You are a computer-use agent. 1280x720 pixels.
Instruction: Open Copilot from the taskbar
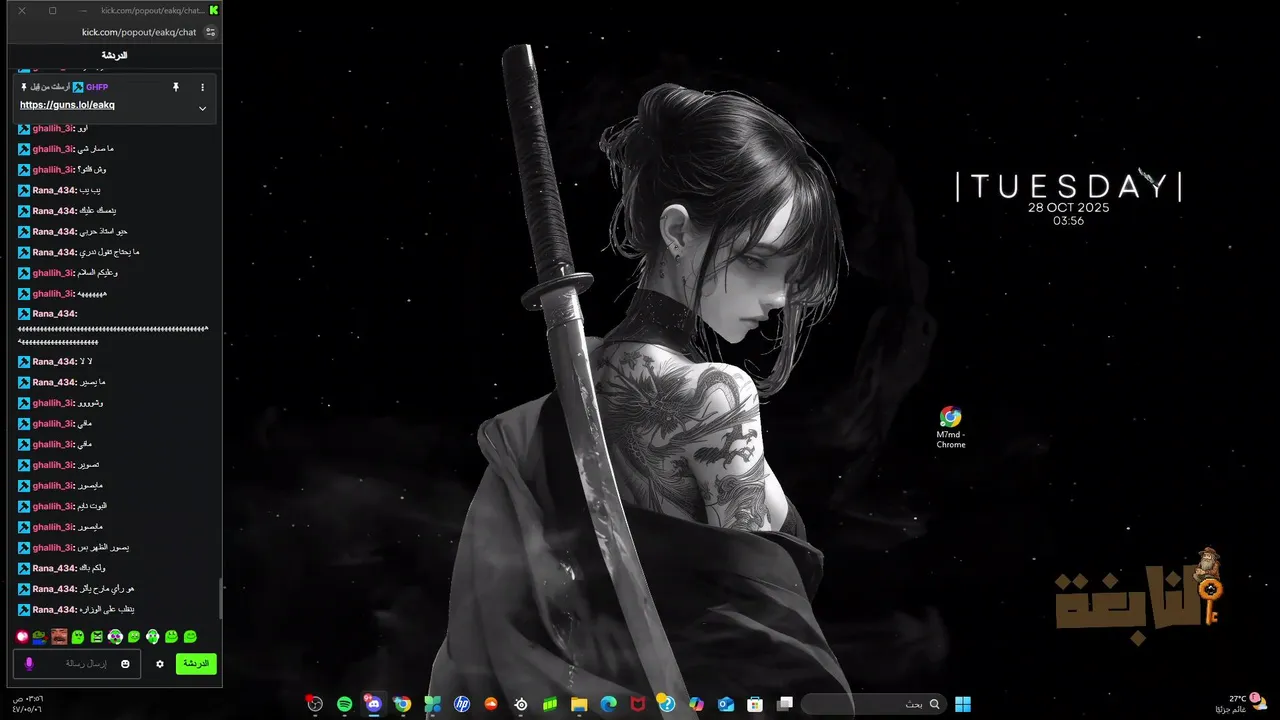(x=697, y=704)
